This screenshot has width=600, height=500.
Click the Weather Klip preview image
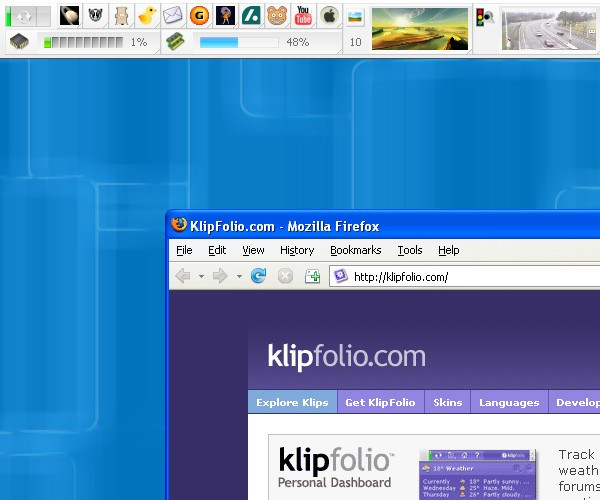478,474
